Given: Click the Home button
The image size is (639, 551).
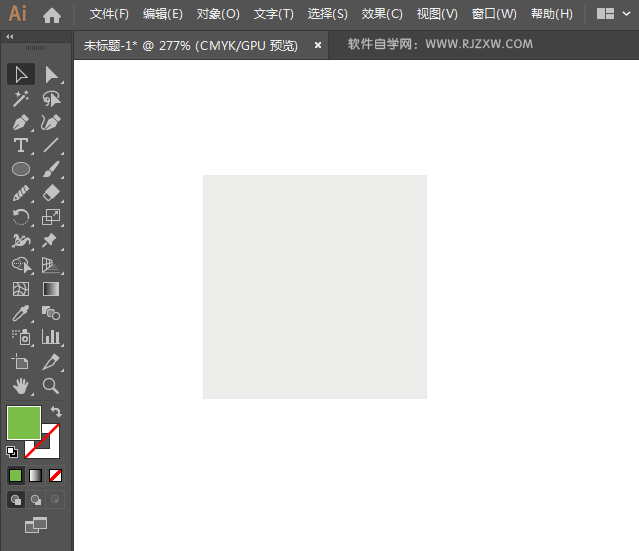Looking at the screenshot, I should click(52, 15).
